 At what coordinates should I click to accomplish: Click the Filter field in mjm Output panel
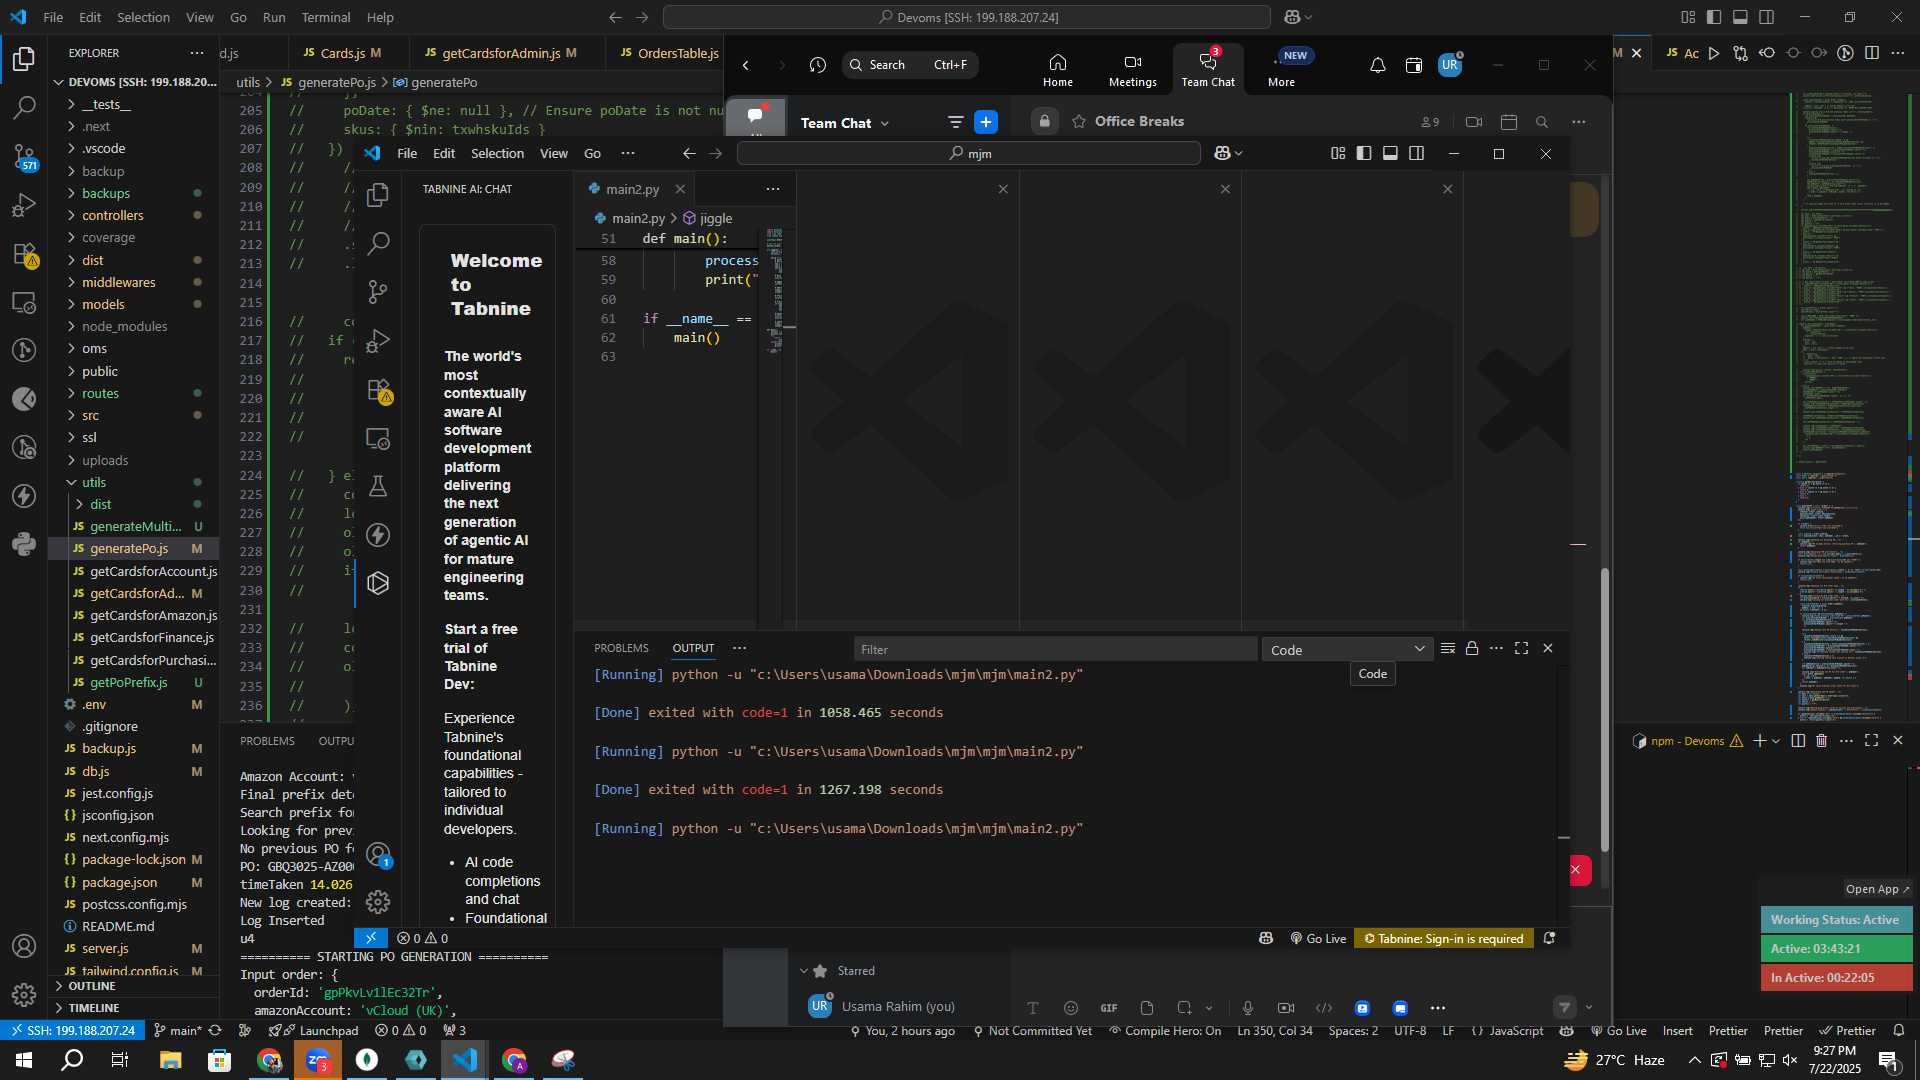point(1055,649)
